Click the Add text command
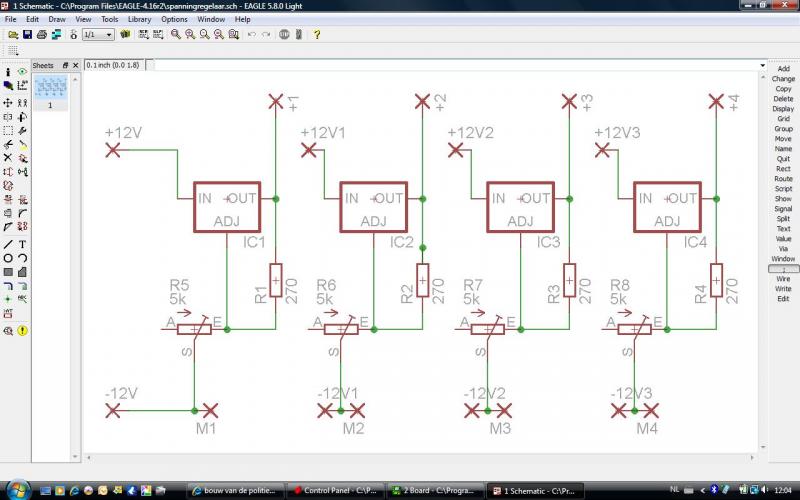 point(783,68)
